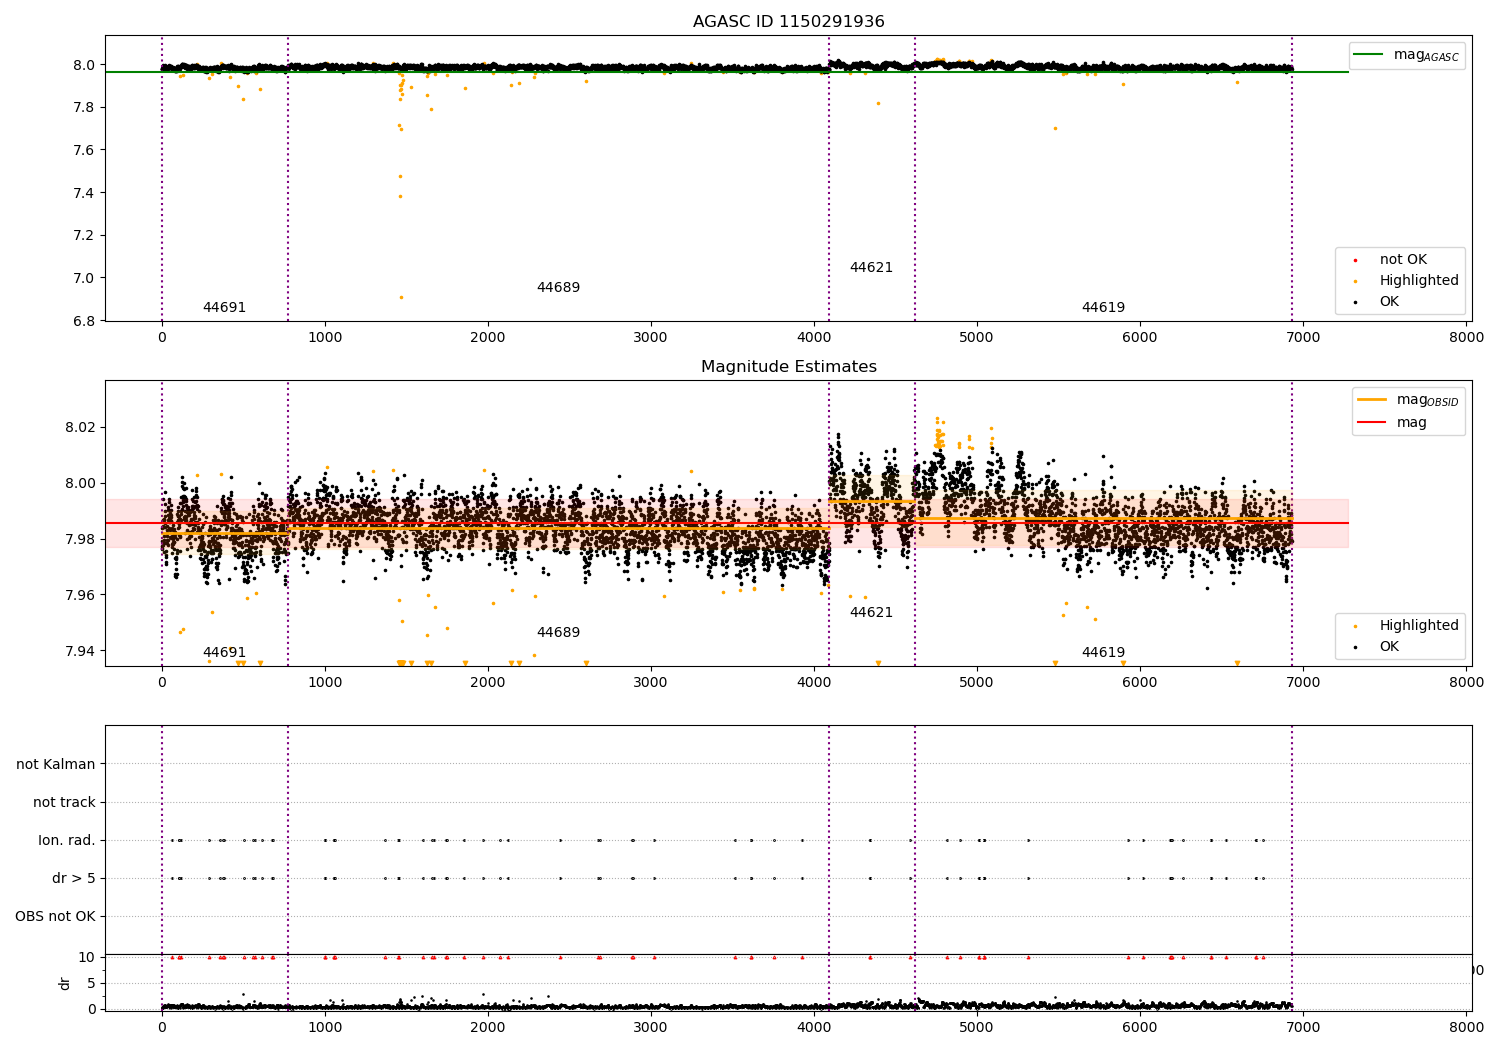Viewport: 1500px width, 1050px height.
Task: Click x-axis tick 7000 under bottom dr plot
Action: tap(1303, 1027)
